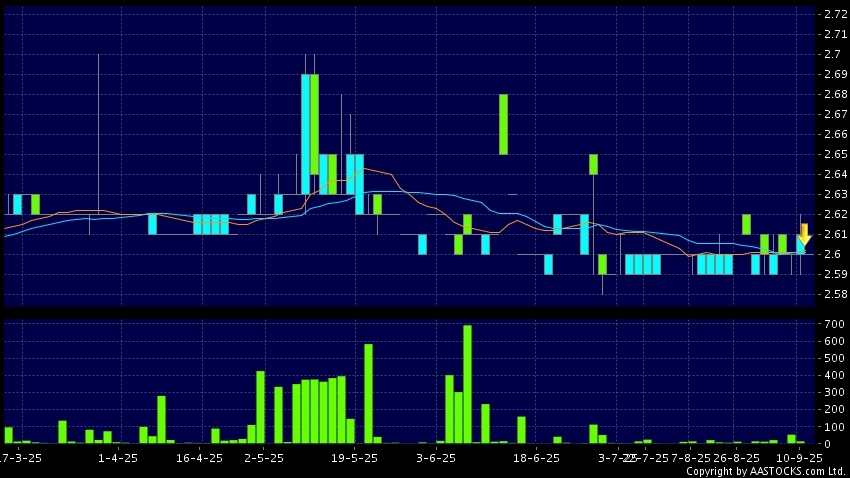850x478 pixels.
Task: Select the 19-5-25 date label
Action: 355,458
